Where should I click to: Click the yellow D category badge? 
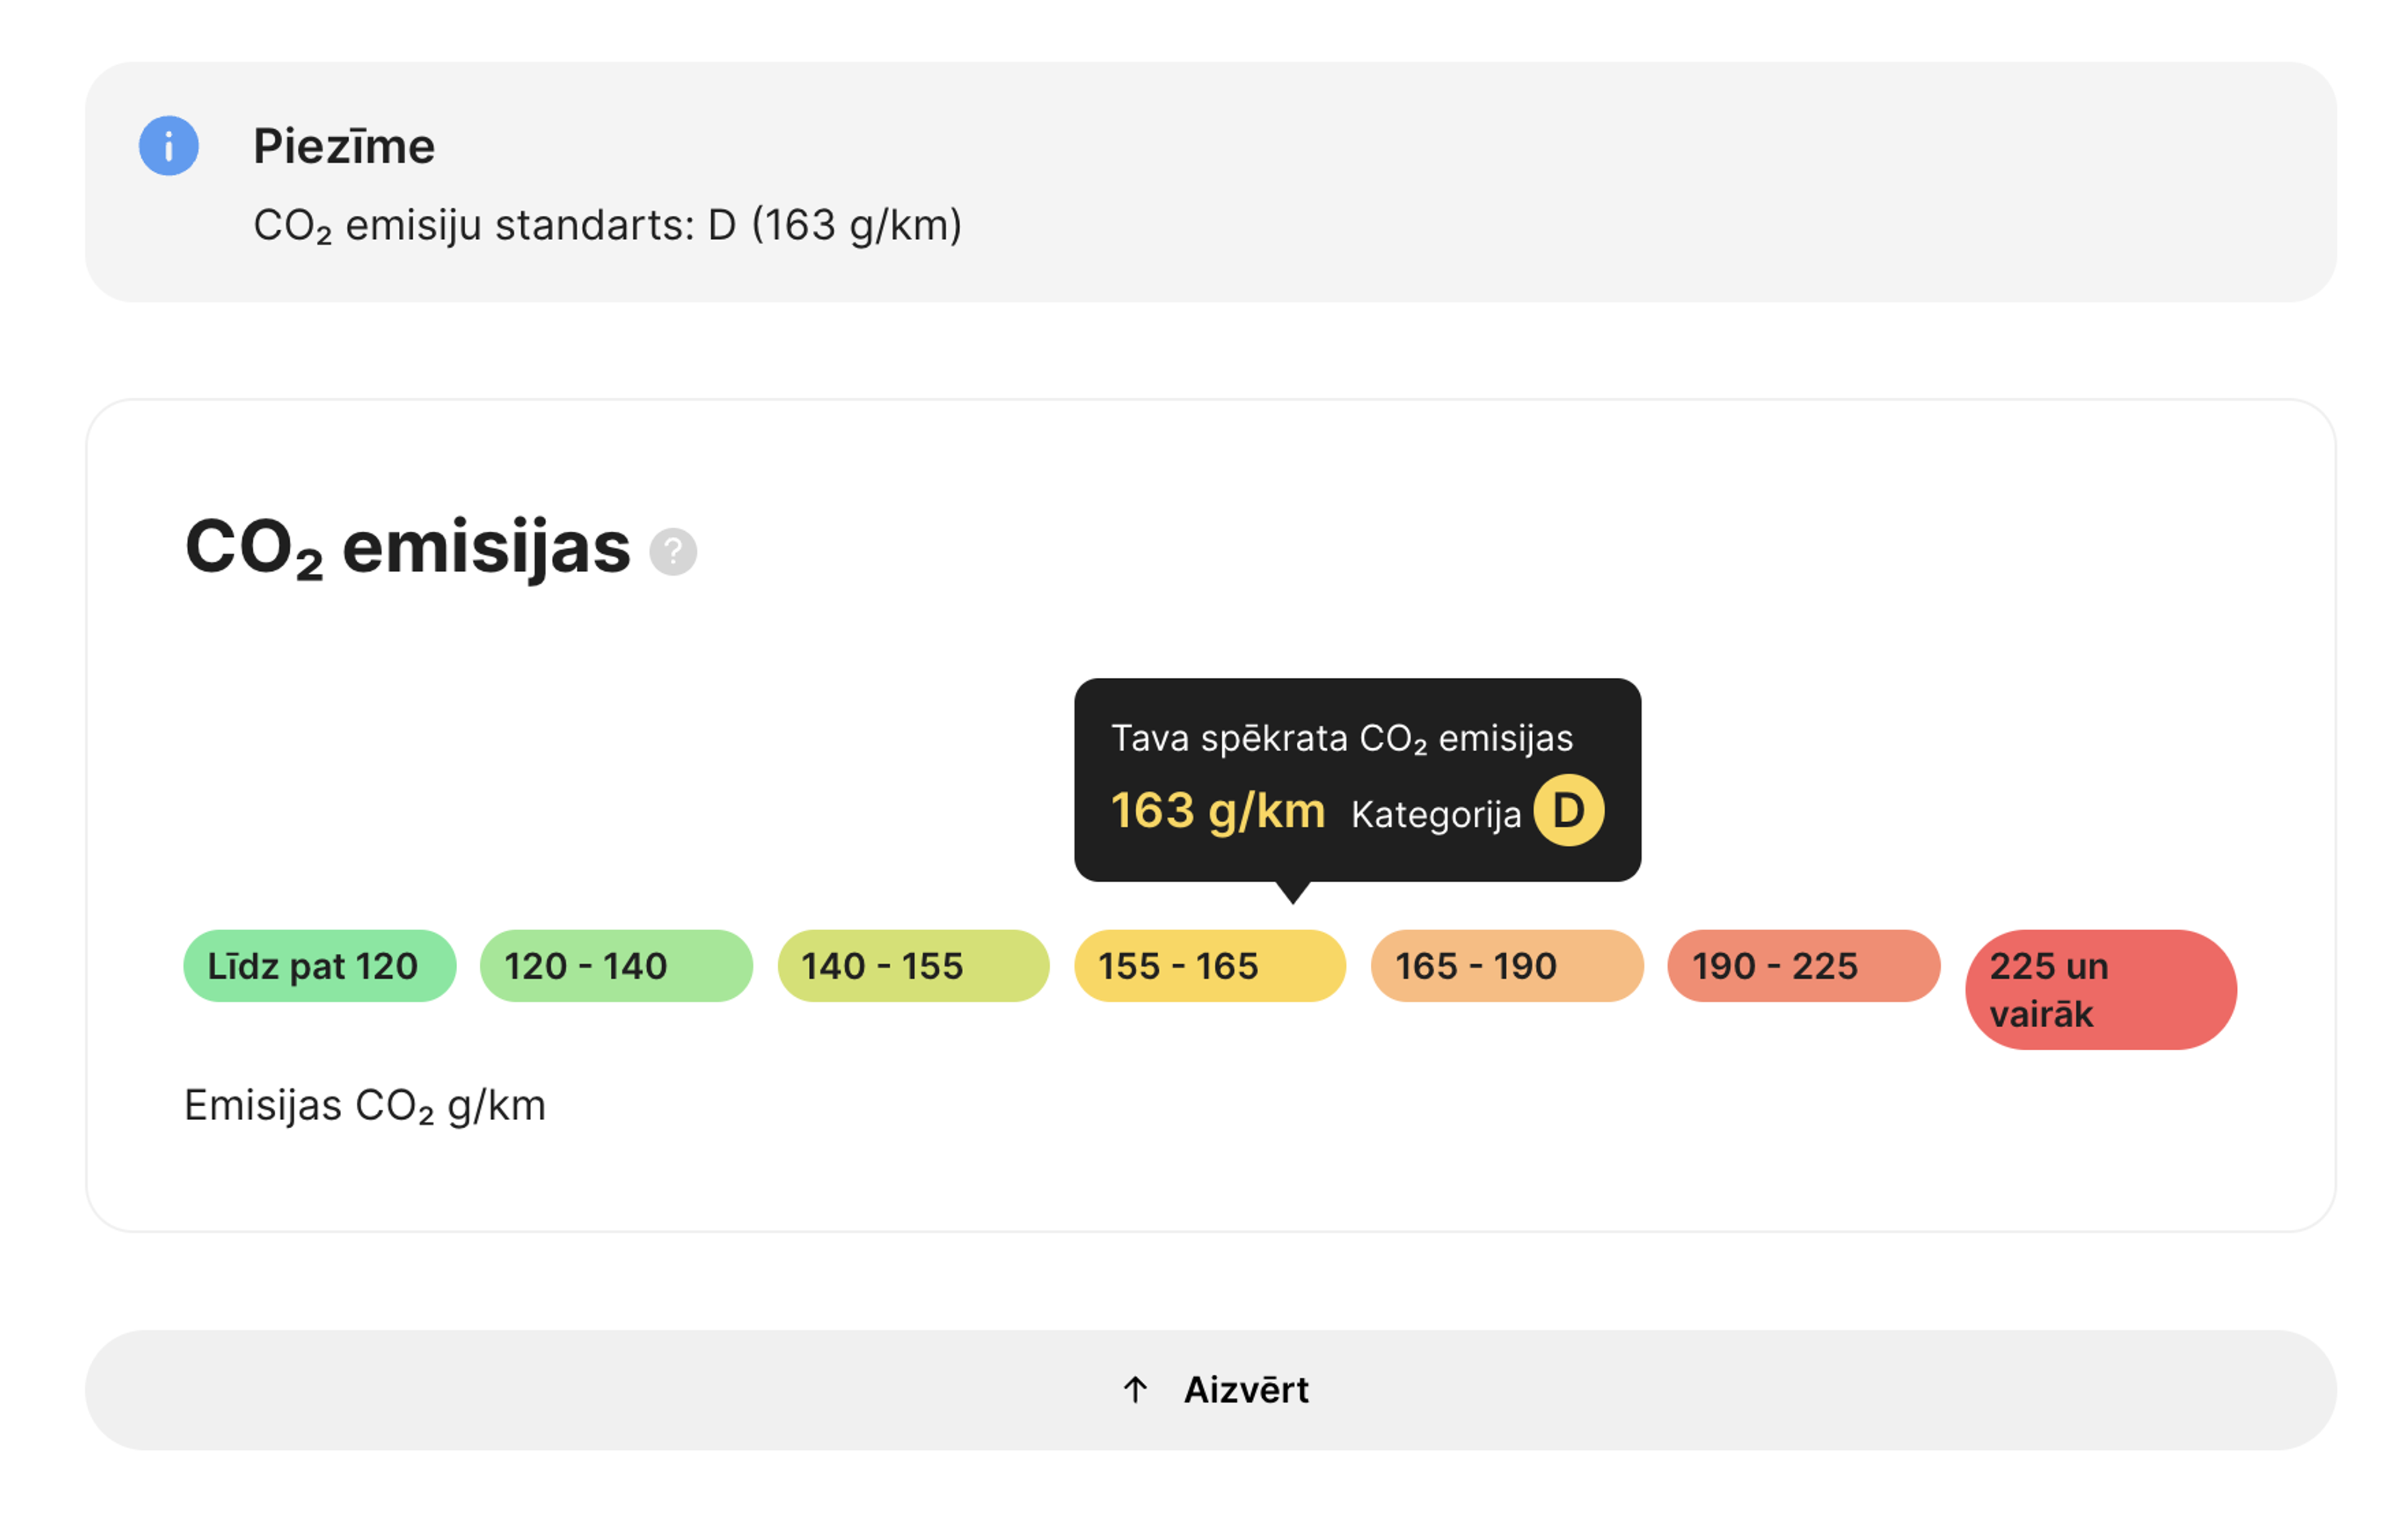(1569, 810)
